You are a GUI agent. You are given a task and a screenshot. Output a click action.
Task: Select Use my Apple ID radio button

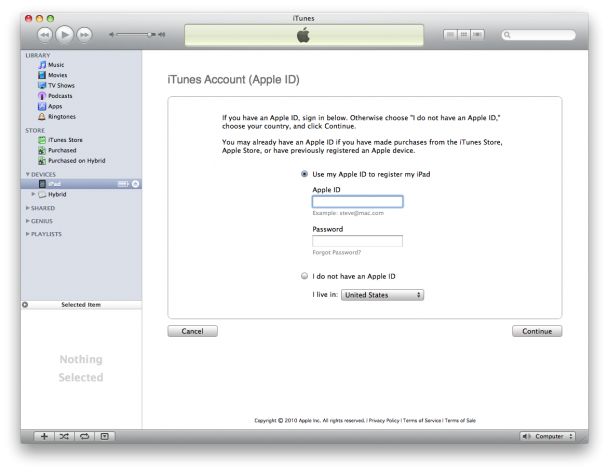[304, 174]
